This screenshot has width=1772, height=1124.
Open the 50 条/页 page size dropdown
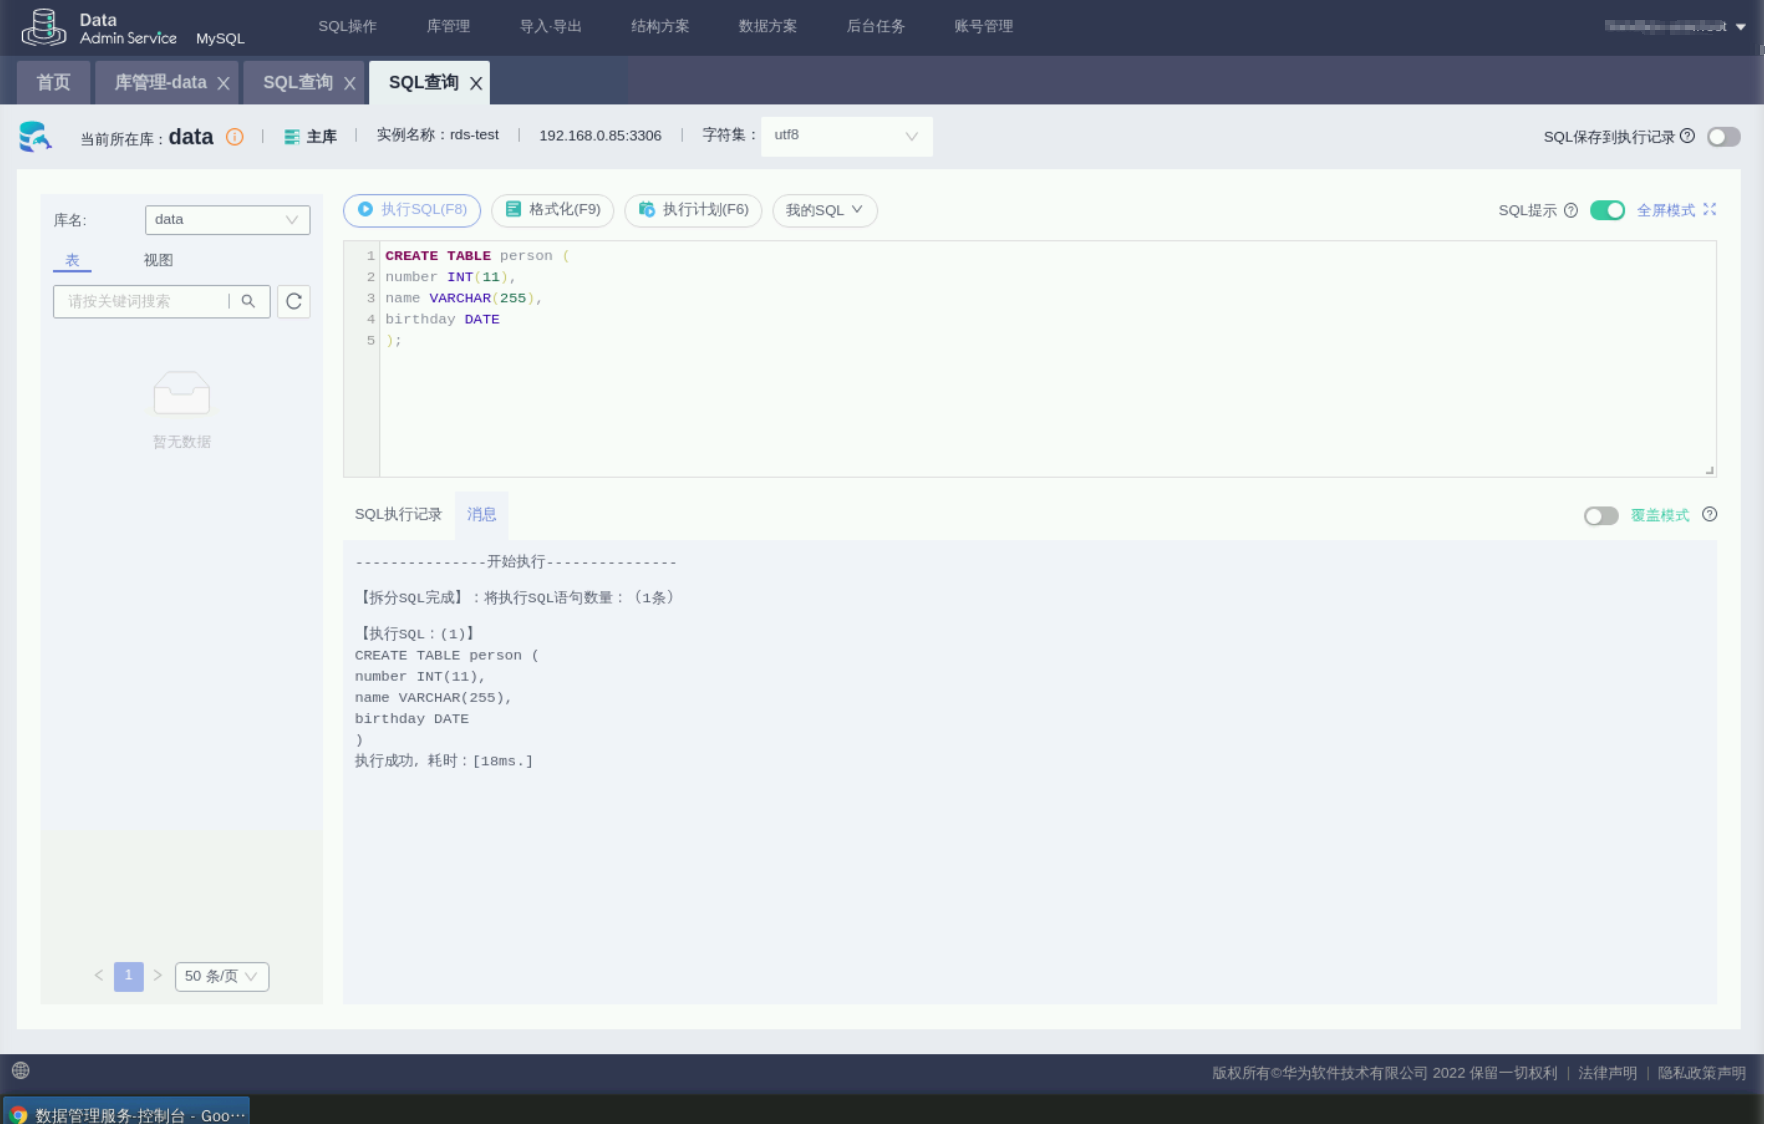(x=222, y=976)
